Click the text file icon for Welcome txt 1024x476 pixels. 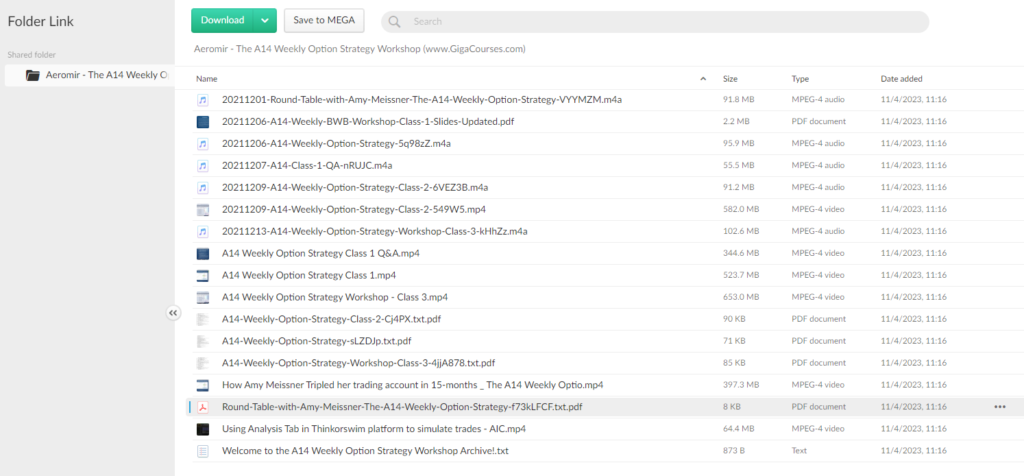[203, 451]
